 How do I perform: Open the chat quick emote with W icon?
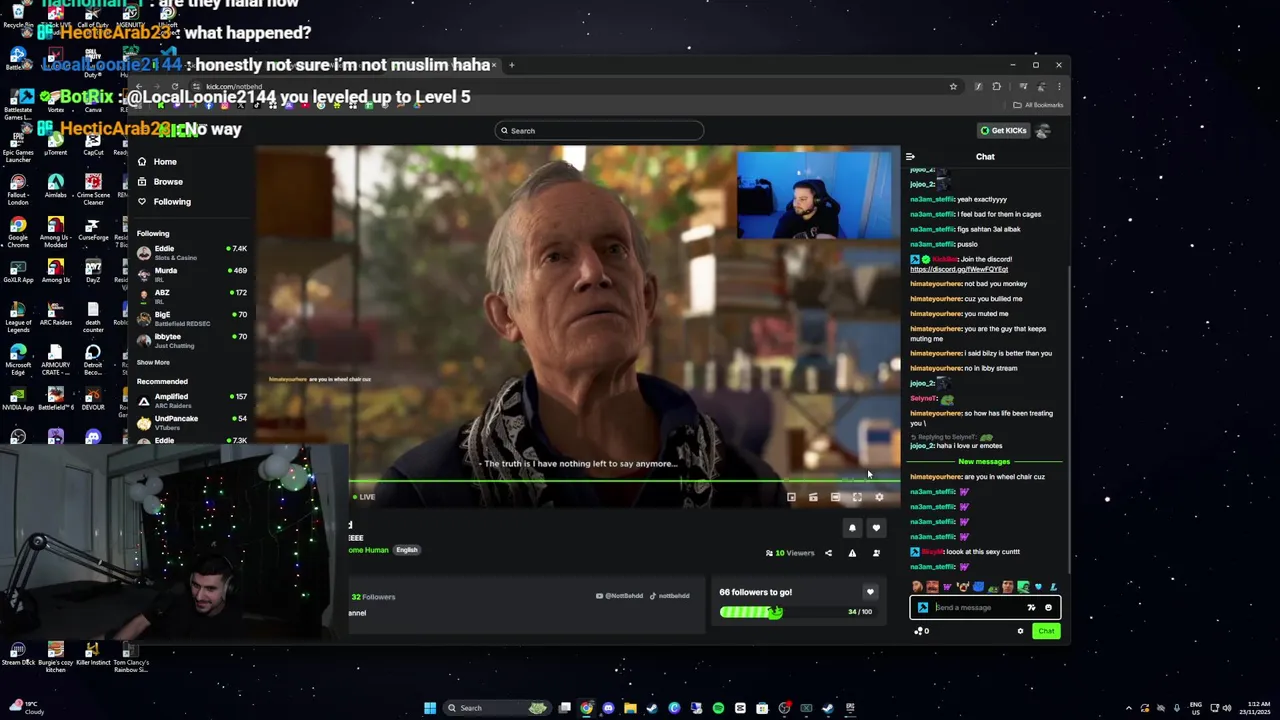pos(947,587)
